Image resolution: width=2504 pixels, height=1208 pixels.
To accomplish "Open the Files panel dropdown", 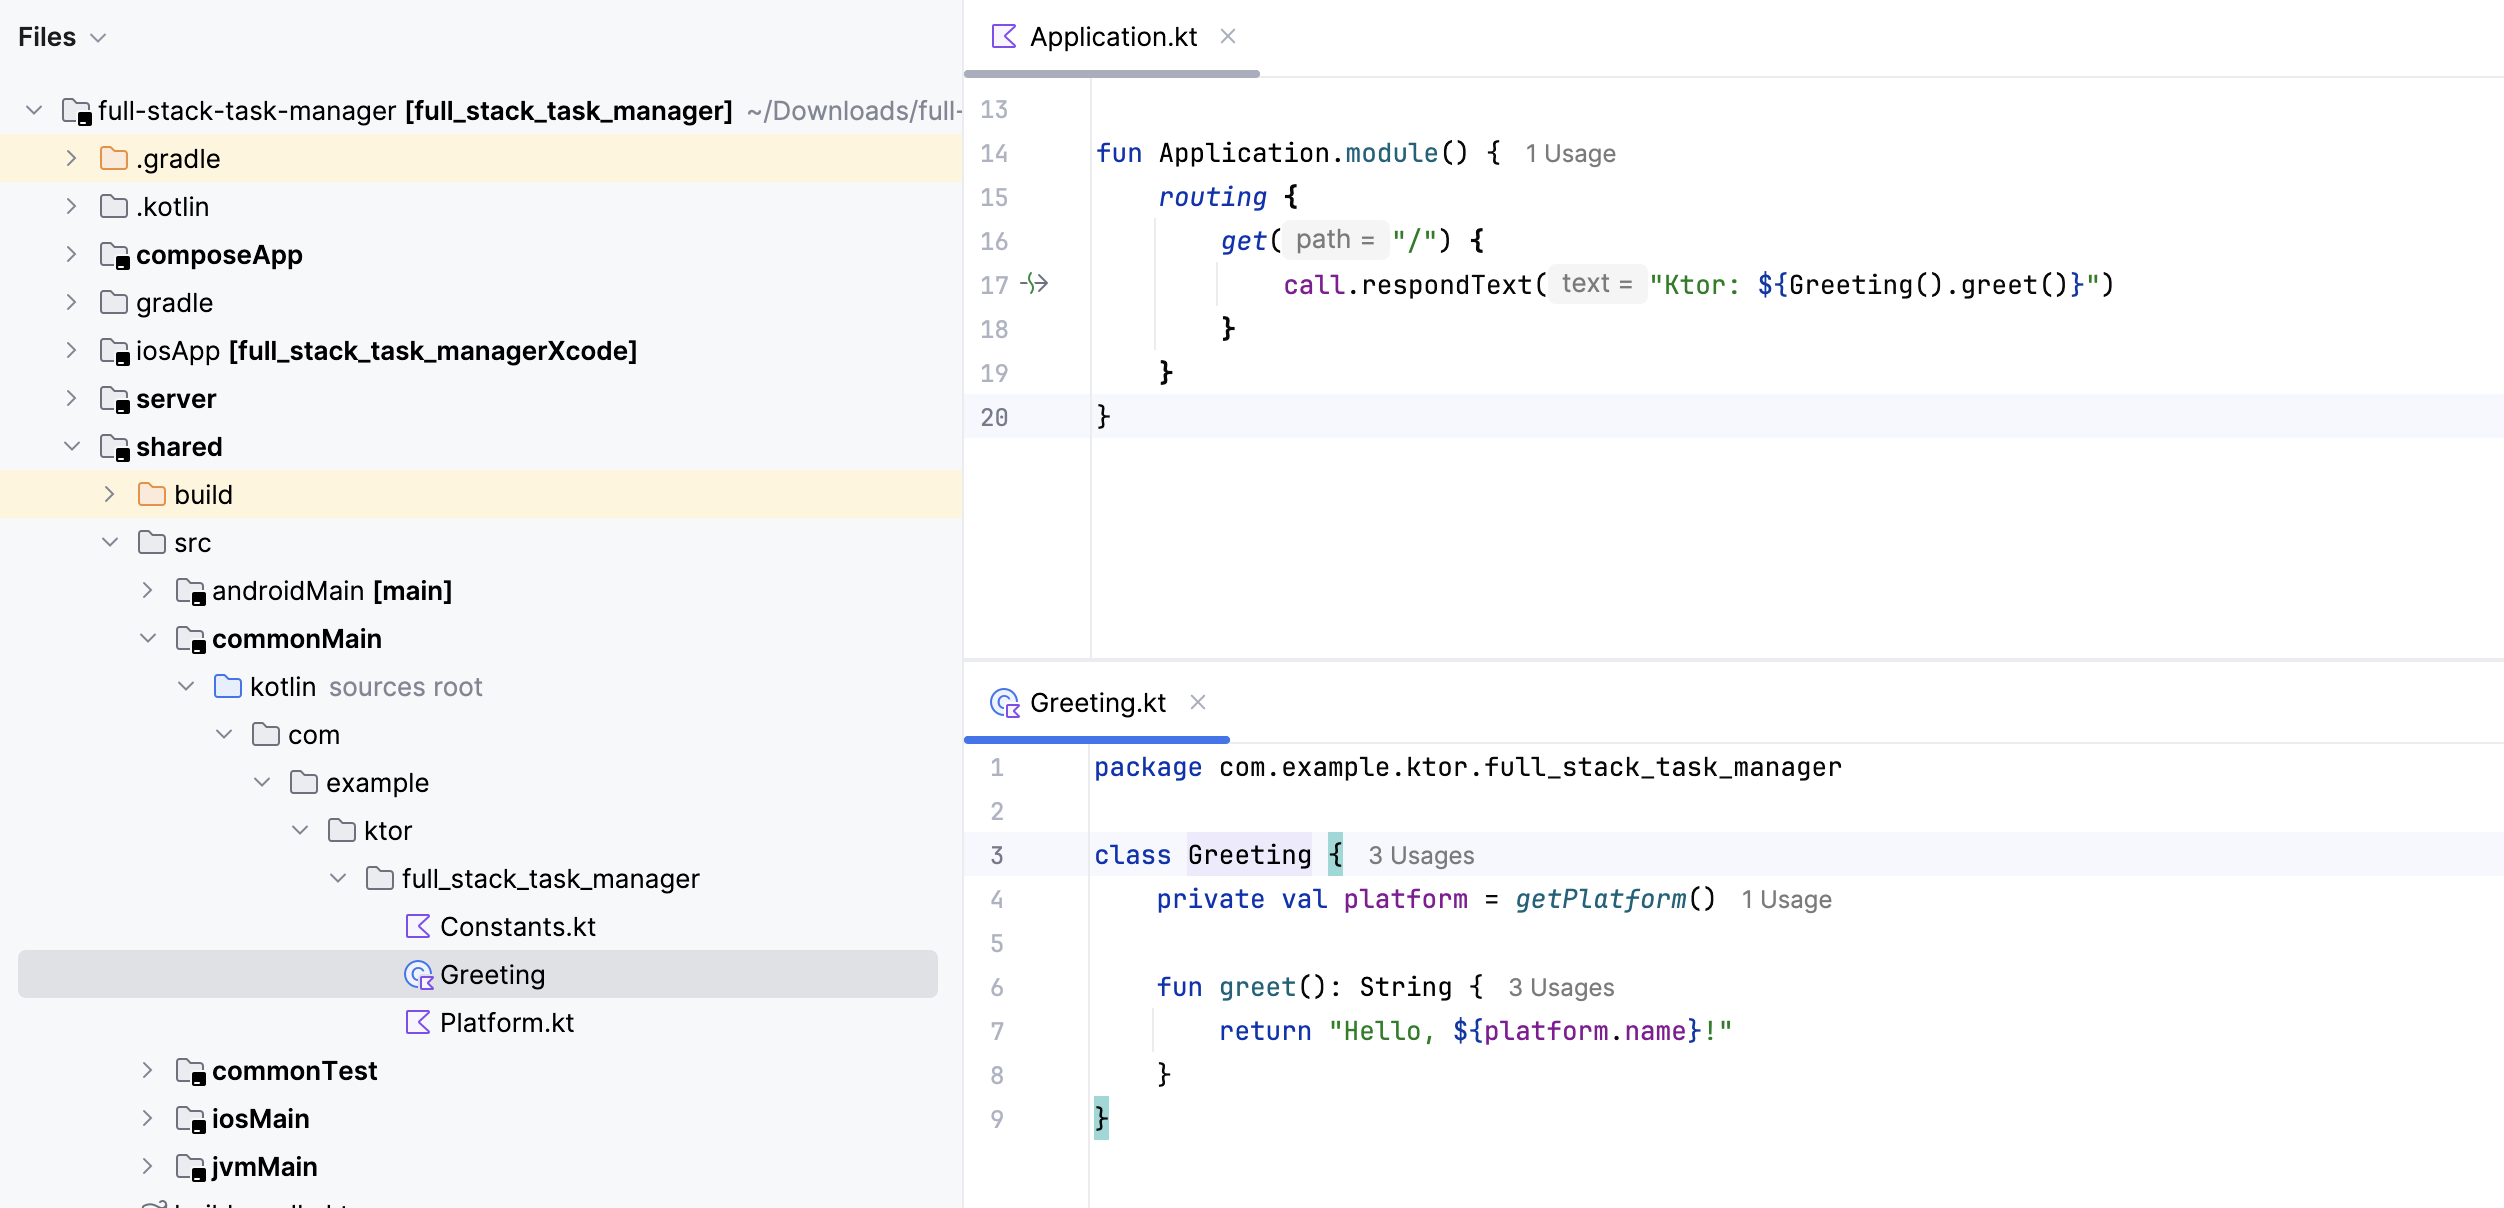I will coord(97,37).
